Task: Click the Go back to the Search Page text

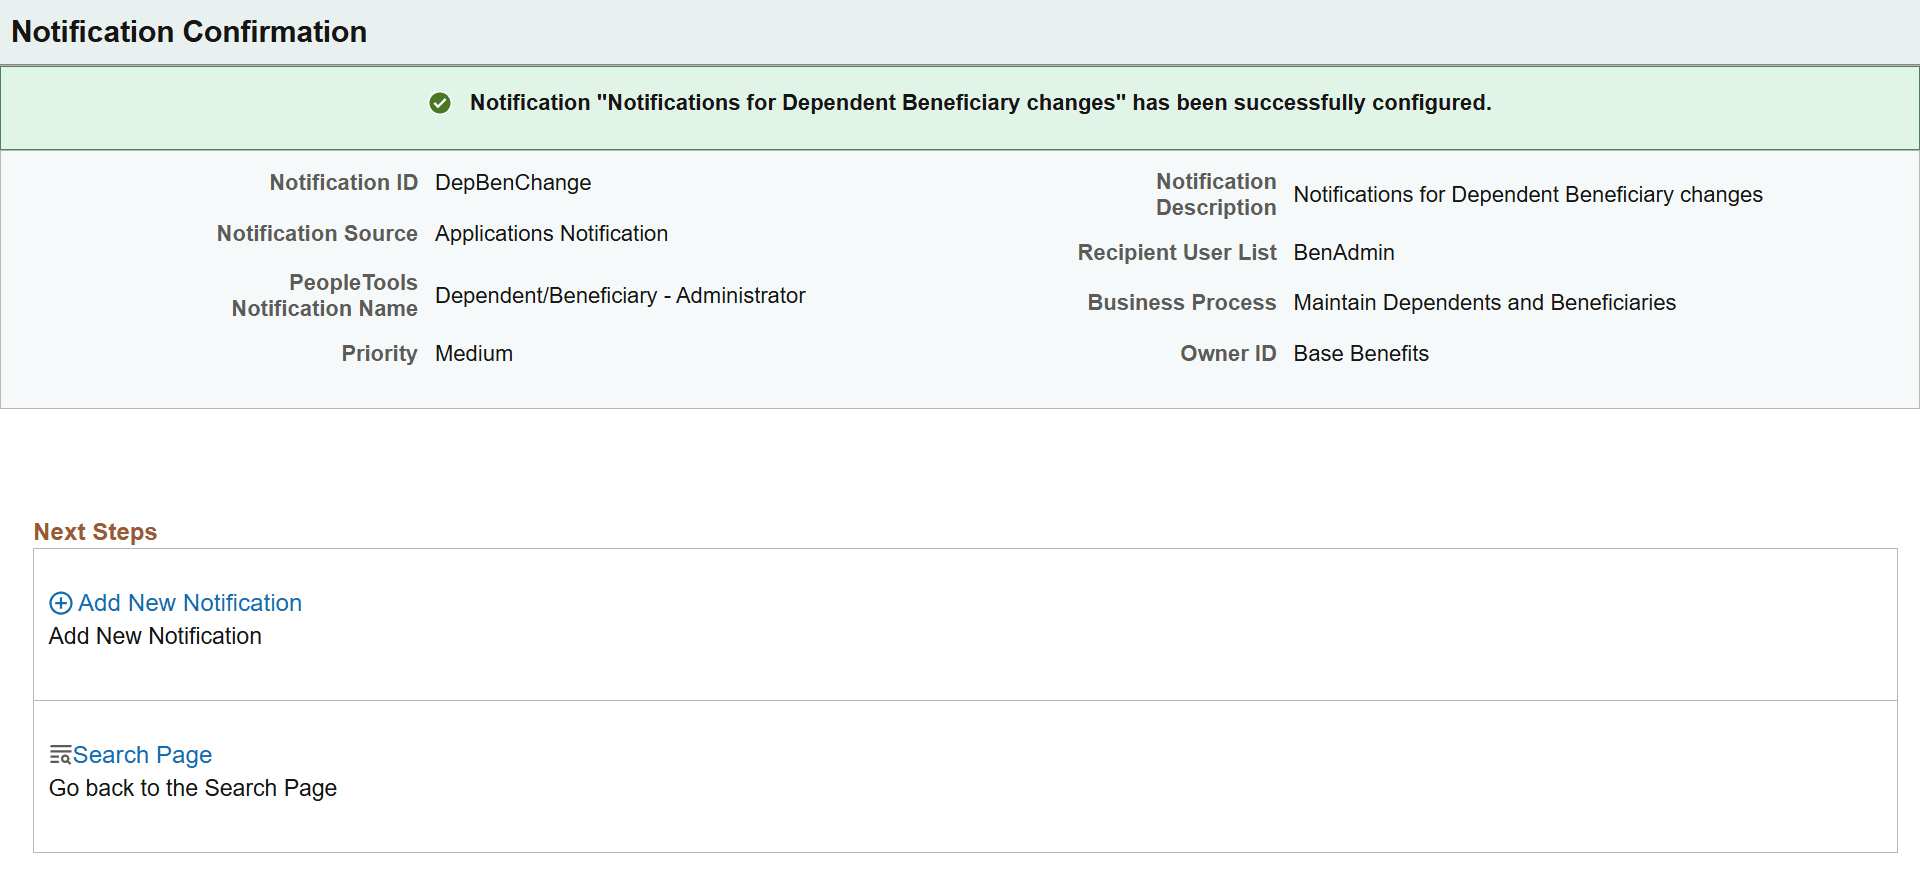Action: click(193, 789)
